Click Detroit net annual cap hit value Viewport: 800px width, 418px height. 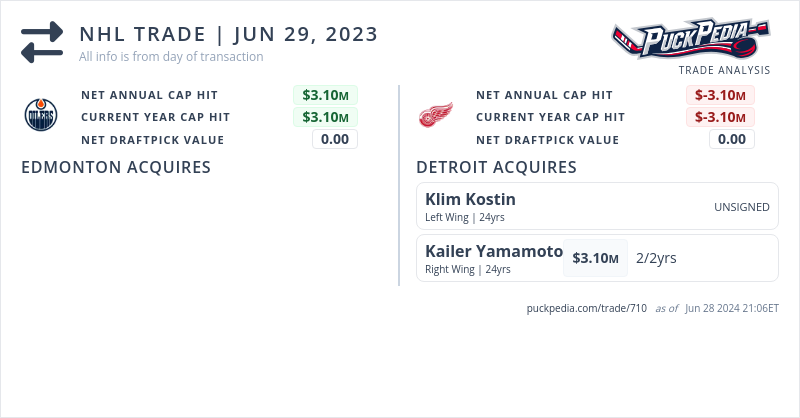(720, 95)
